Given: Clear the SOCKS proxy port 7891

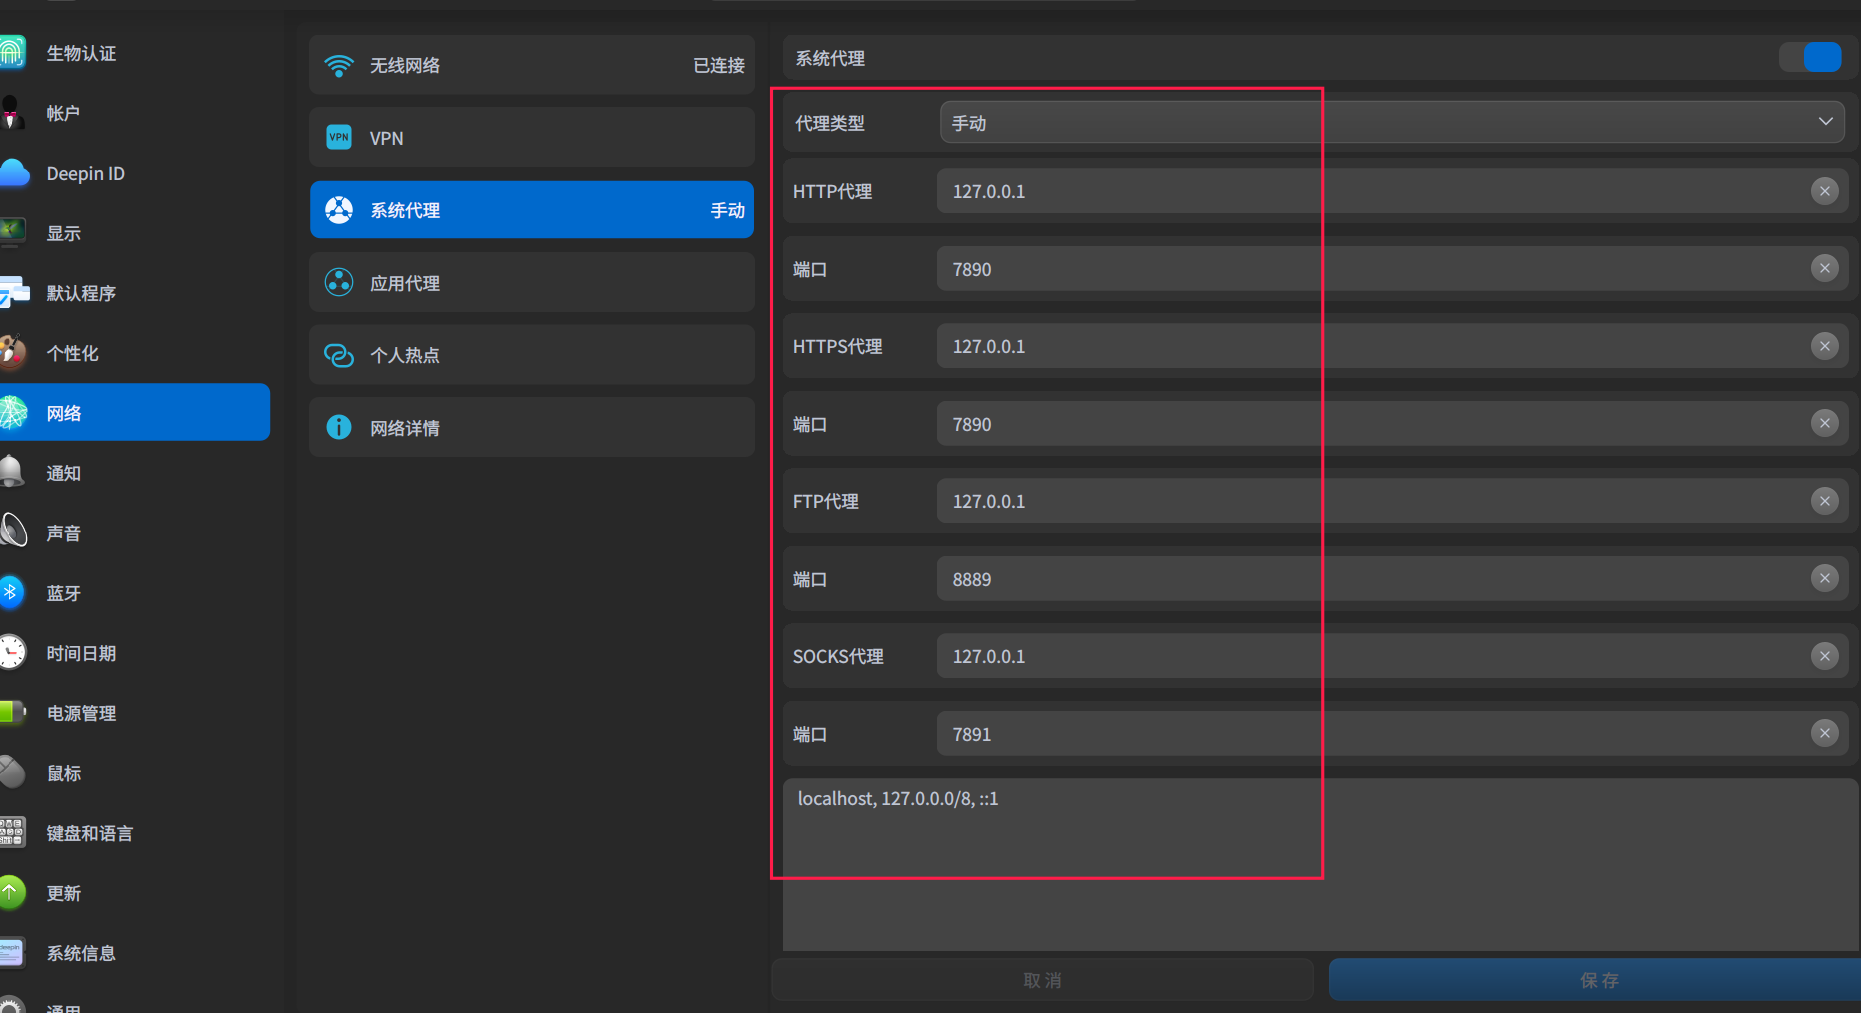Looking at the screenshot, I should tap(1825, 733).
